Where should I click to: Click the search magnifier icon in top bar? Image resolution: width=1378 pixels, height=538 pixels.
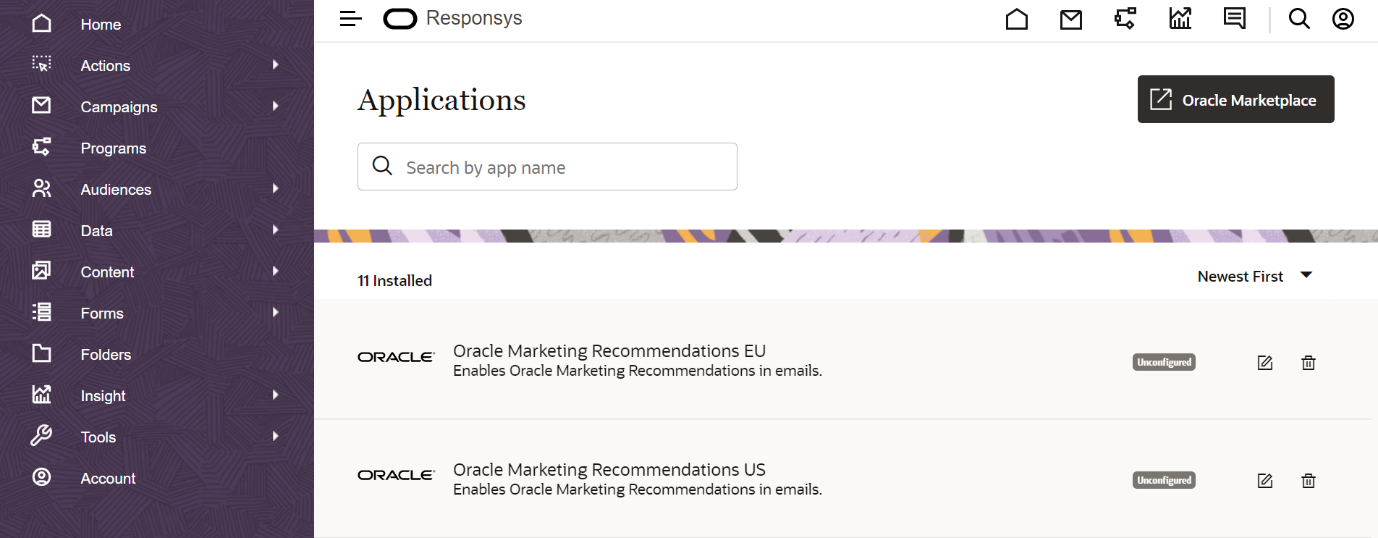[x=1299, y=19]
